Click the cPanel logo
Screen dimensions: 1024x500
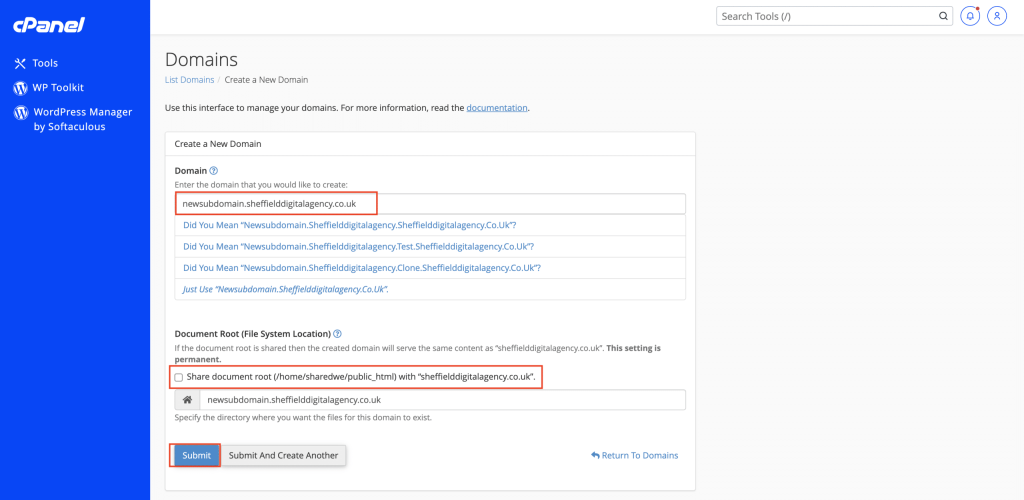pos(48,25)
